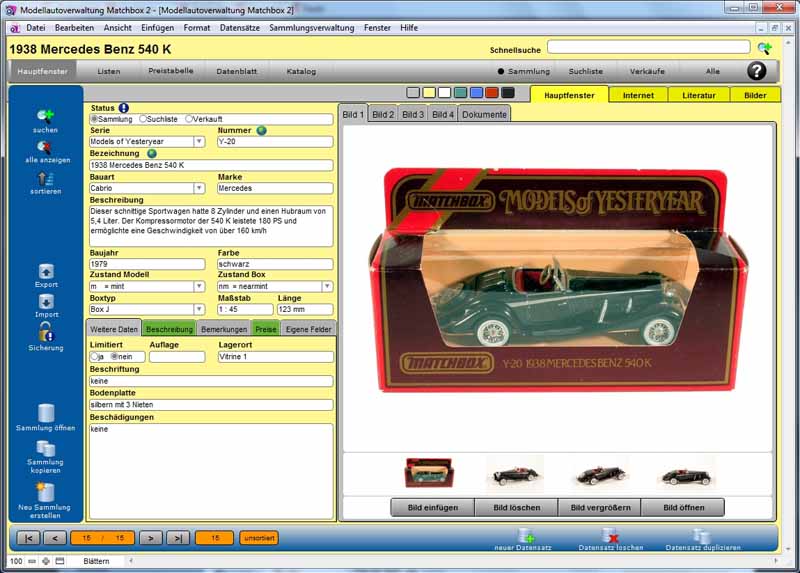Click the suchen search icon in sidebar
800x573 pixels.
point(45,117)
